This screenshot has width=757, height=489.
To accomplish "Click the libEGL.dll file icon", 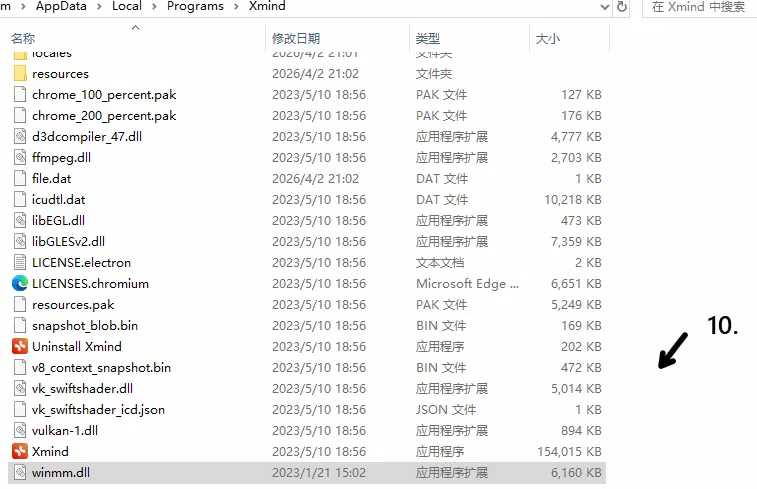I will point(20,221).
